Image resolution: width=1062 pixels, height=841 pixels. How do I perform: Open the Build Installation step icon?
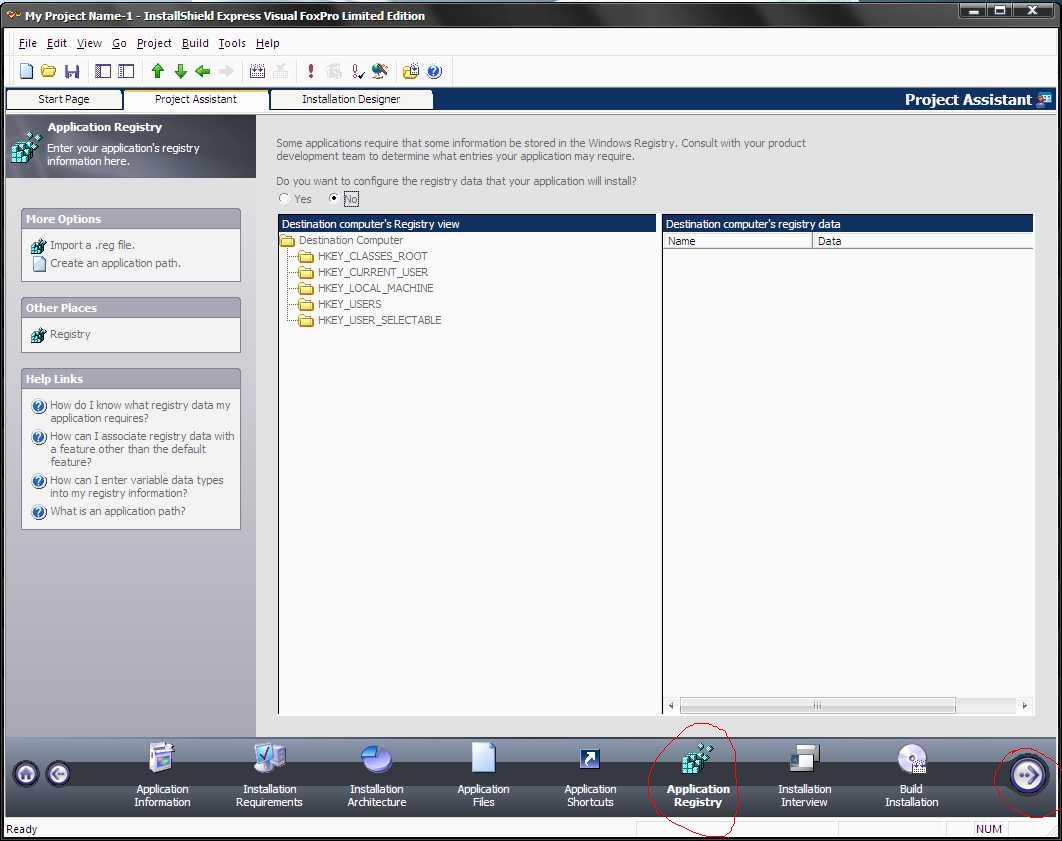(x=912, y=759)
